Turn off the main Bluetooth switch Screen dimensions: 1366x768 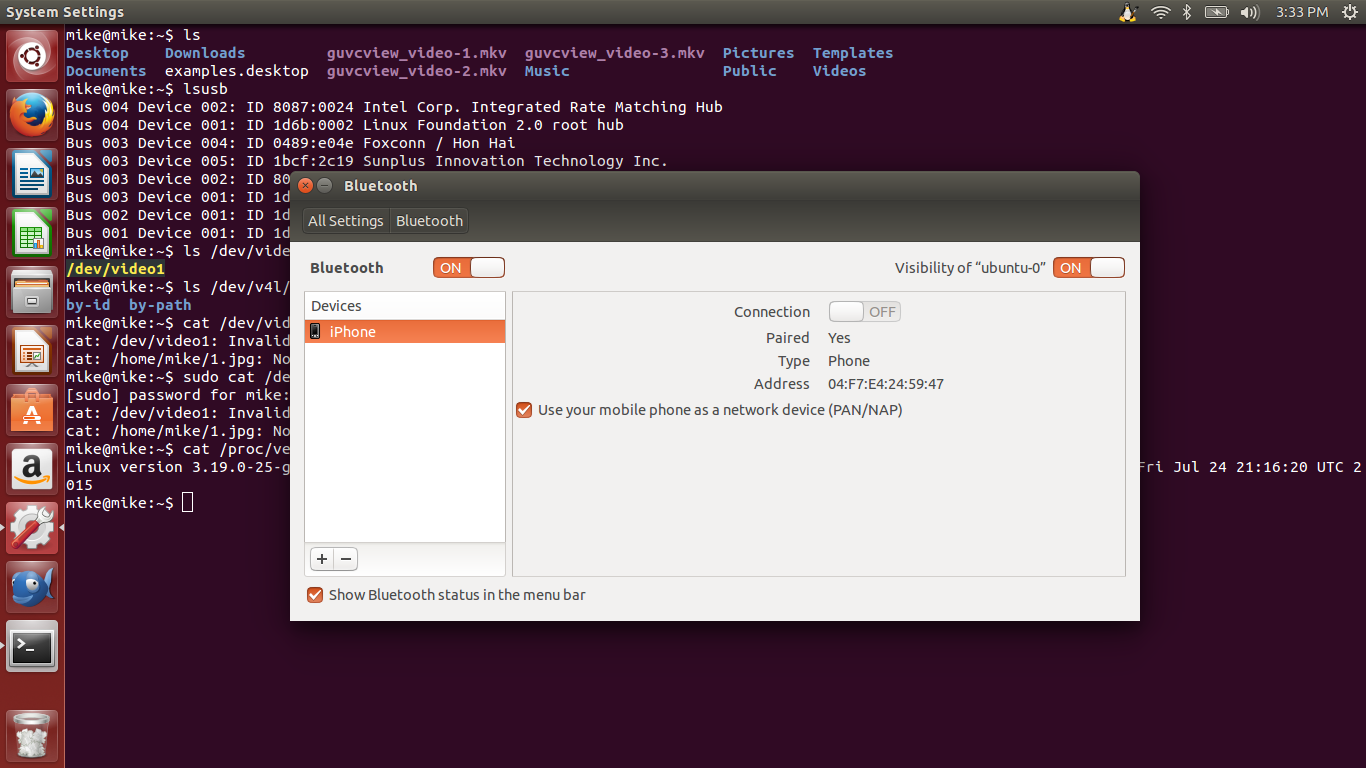[x=469, y=267]
